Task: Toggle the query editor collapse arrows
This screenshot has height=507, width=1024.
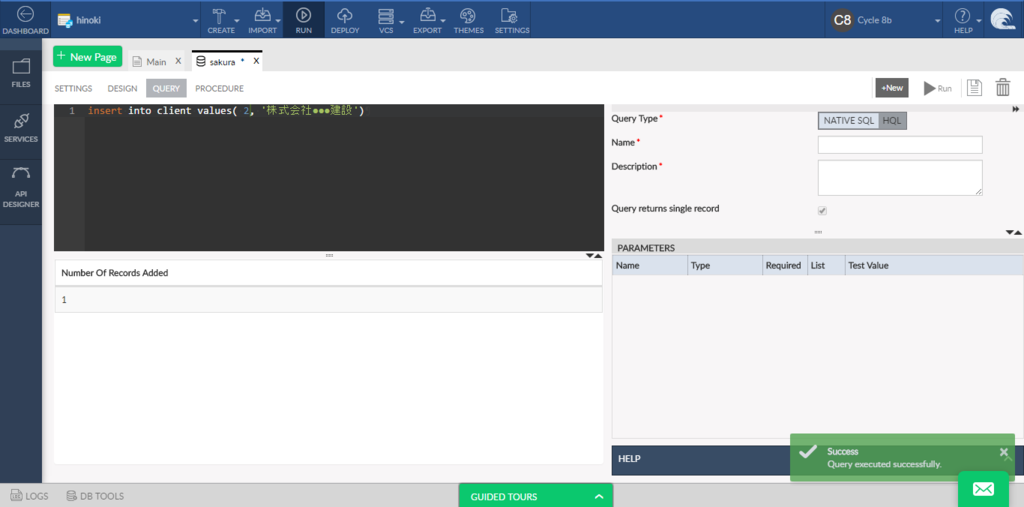Action: (x=594, y=255)
